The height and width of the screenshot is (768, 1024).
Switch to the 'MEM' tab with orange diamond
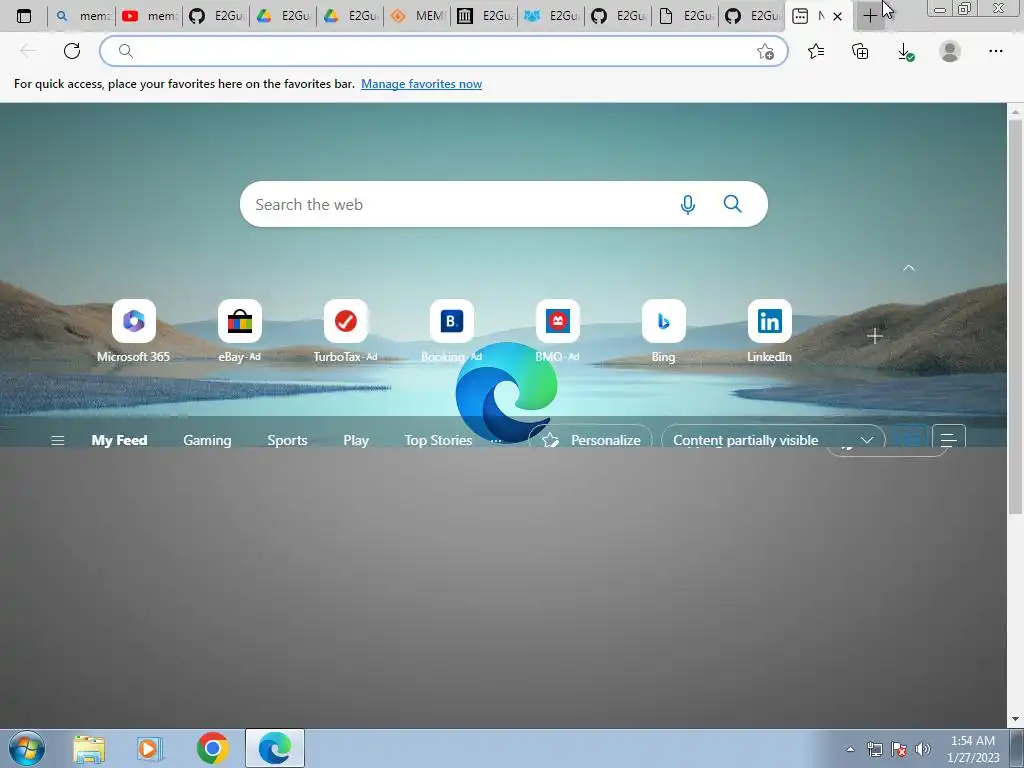tap(417, 16)
